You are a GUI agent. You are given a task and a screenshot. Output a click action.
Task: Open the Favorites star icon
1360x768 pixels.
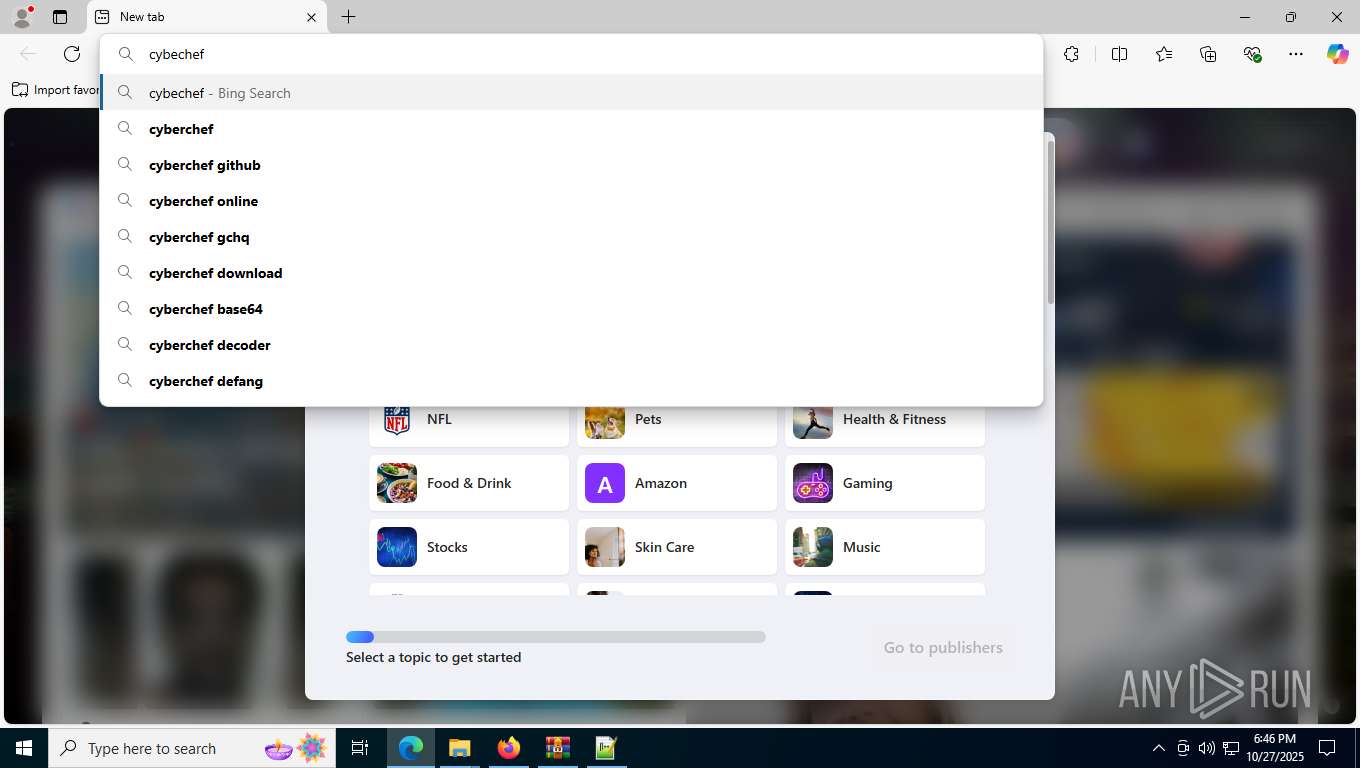click(1164, 54)
